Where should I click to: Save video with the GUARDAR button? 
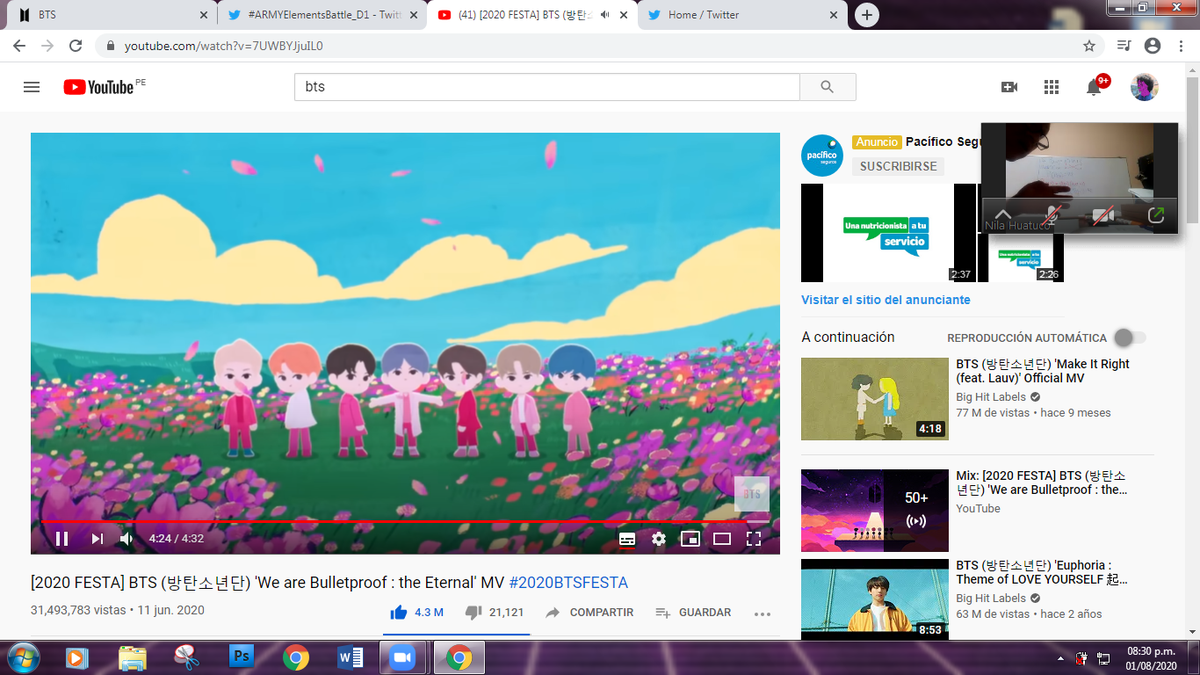tap(692, 612)
